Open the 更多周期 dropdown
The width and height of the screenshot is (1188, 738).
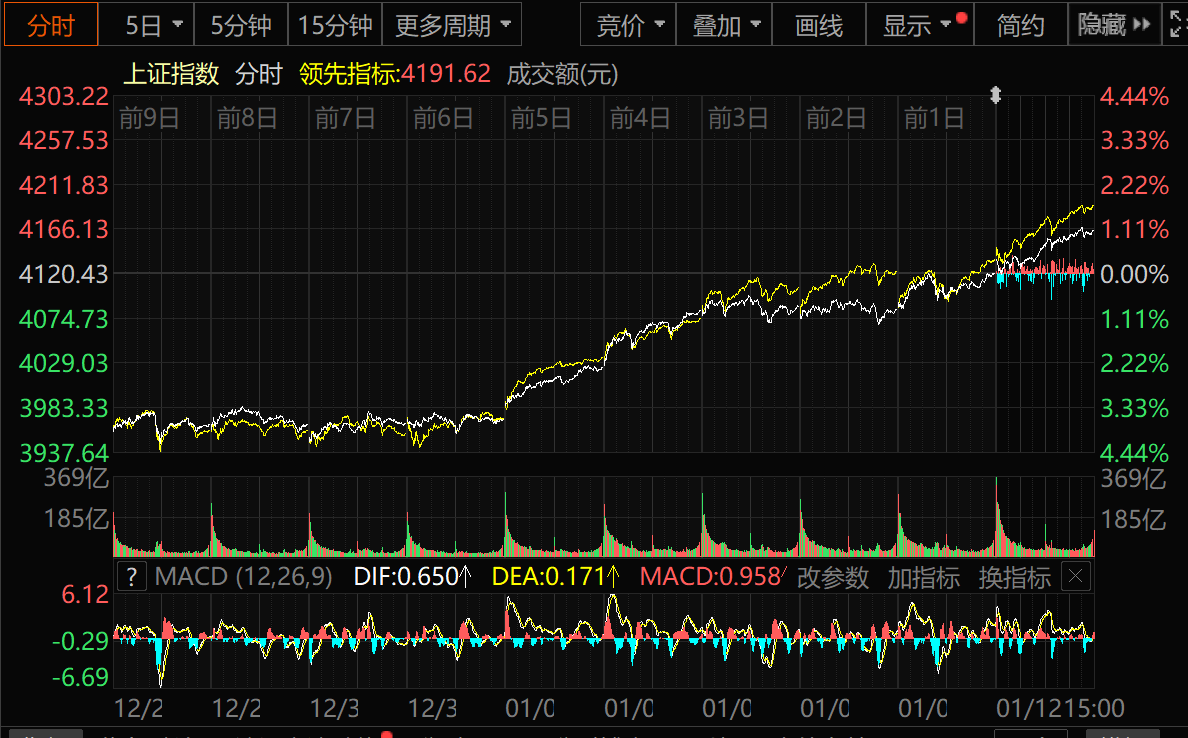click(453, 25)
